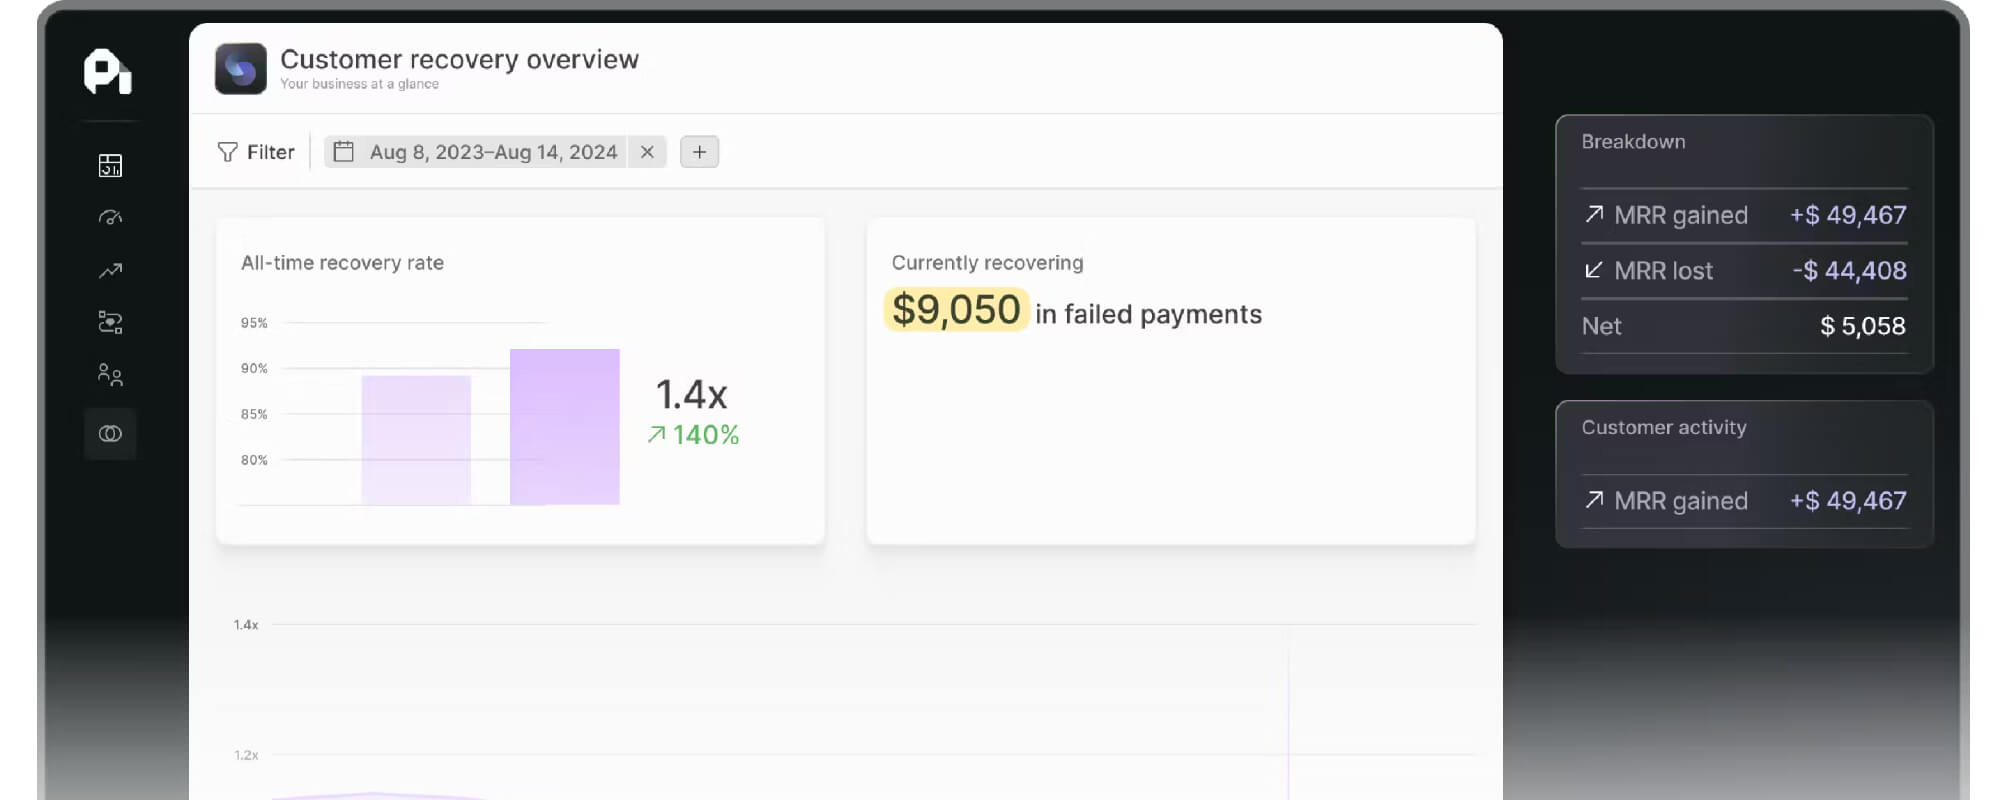
Task: Click the All-time recovery rate title
Action: [342, 263]
